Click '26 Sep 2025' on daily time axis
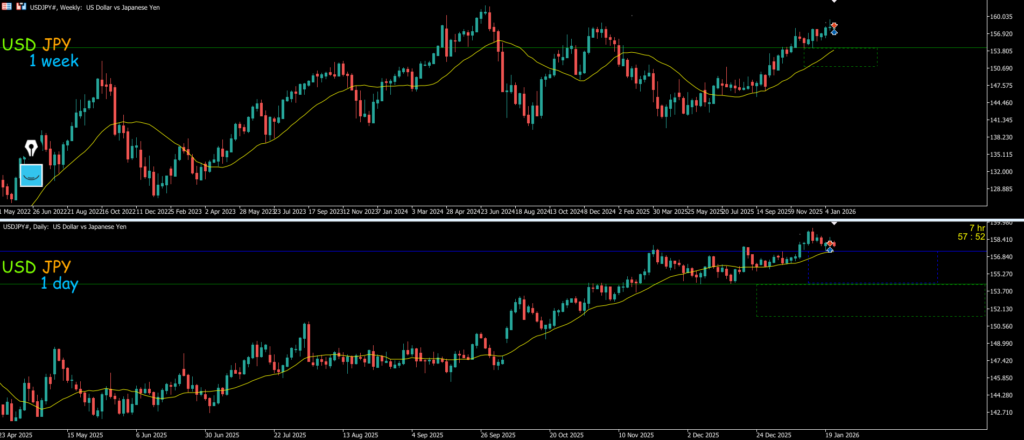Viewport: 1024px width, 440px height. 495,436
